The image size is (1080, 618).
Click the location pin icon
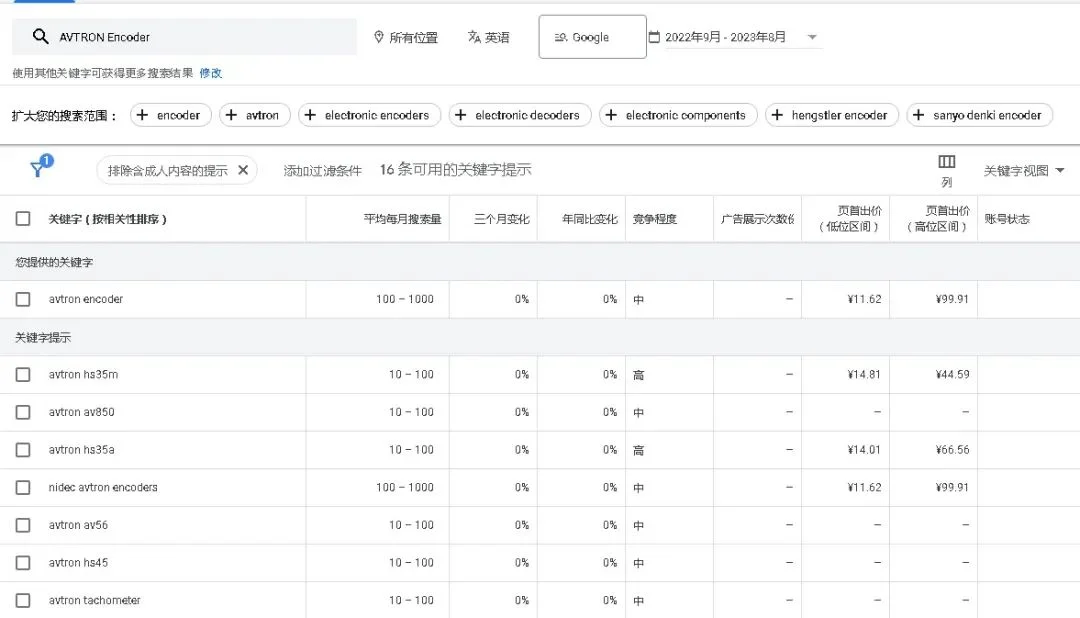378,37
